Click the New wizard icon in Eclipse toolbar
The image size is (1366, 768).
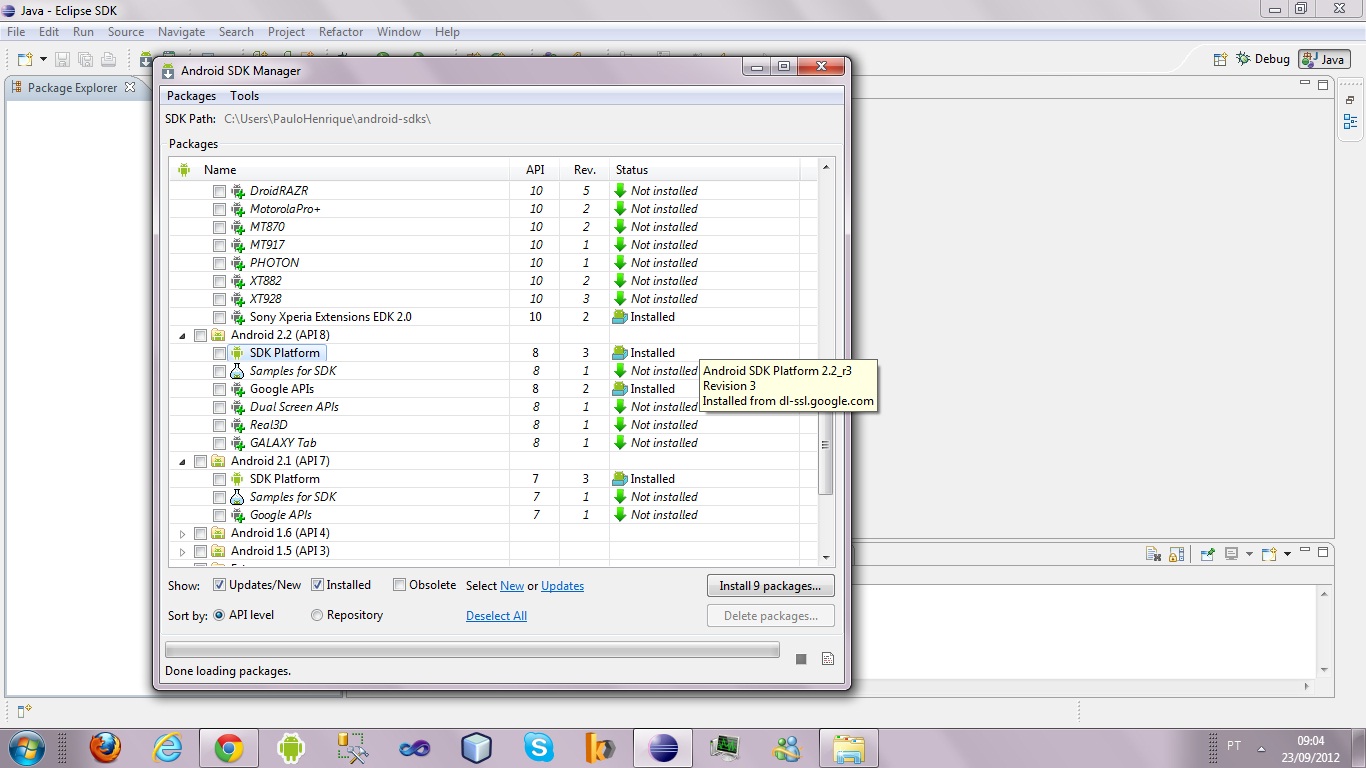click(x=25, y=59)
